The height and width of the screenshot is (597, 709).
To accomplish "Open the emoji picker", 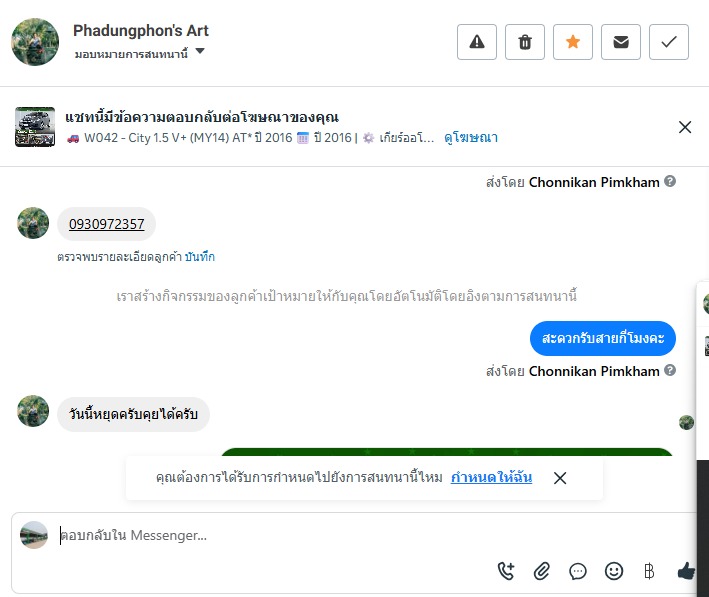I will tap(614, 571).
